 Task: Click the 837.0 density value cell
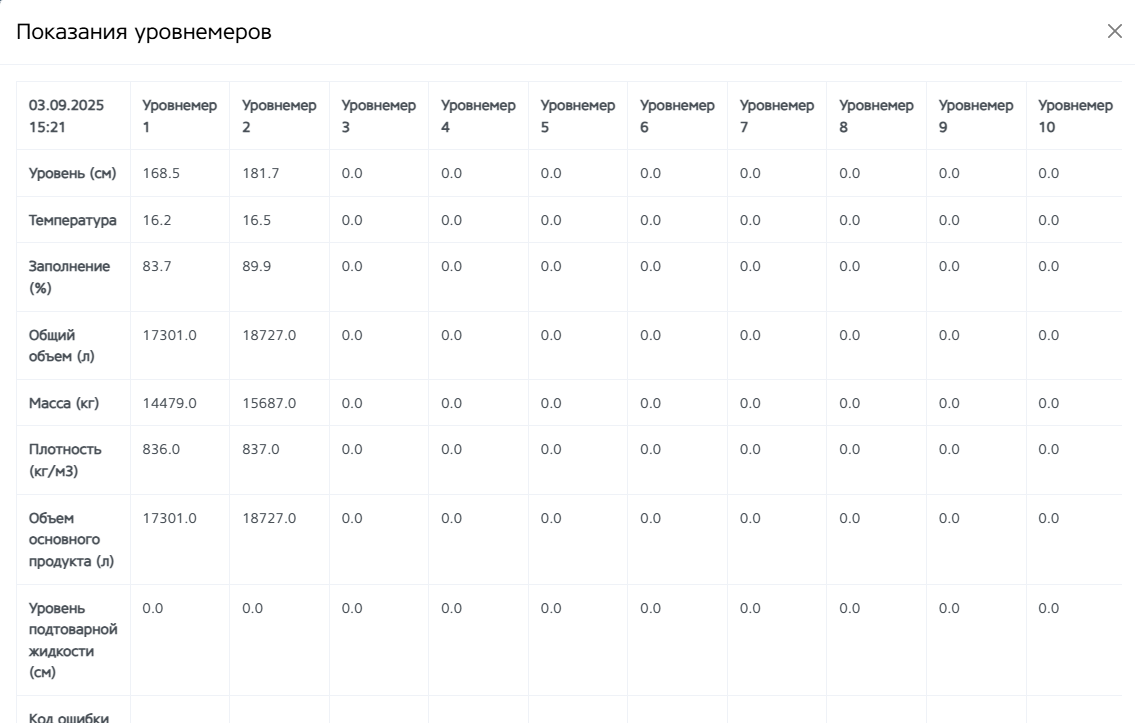261,449
